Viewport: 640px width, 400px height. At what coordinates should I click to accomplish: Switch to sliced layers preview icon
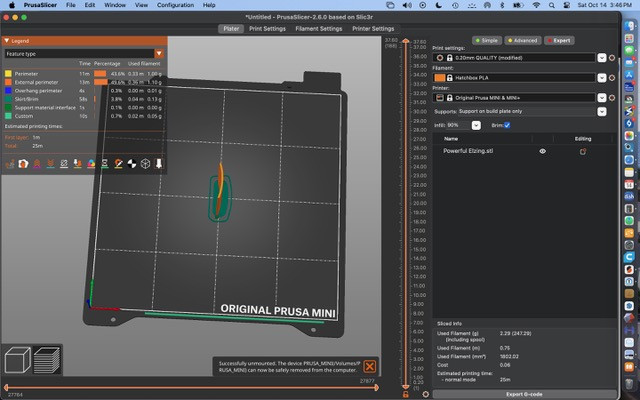click(48, 360)
